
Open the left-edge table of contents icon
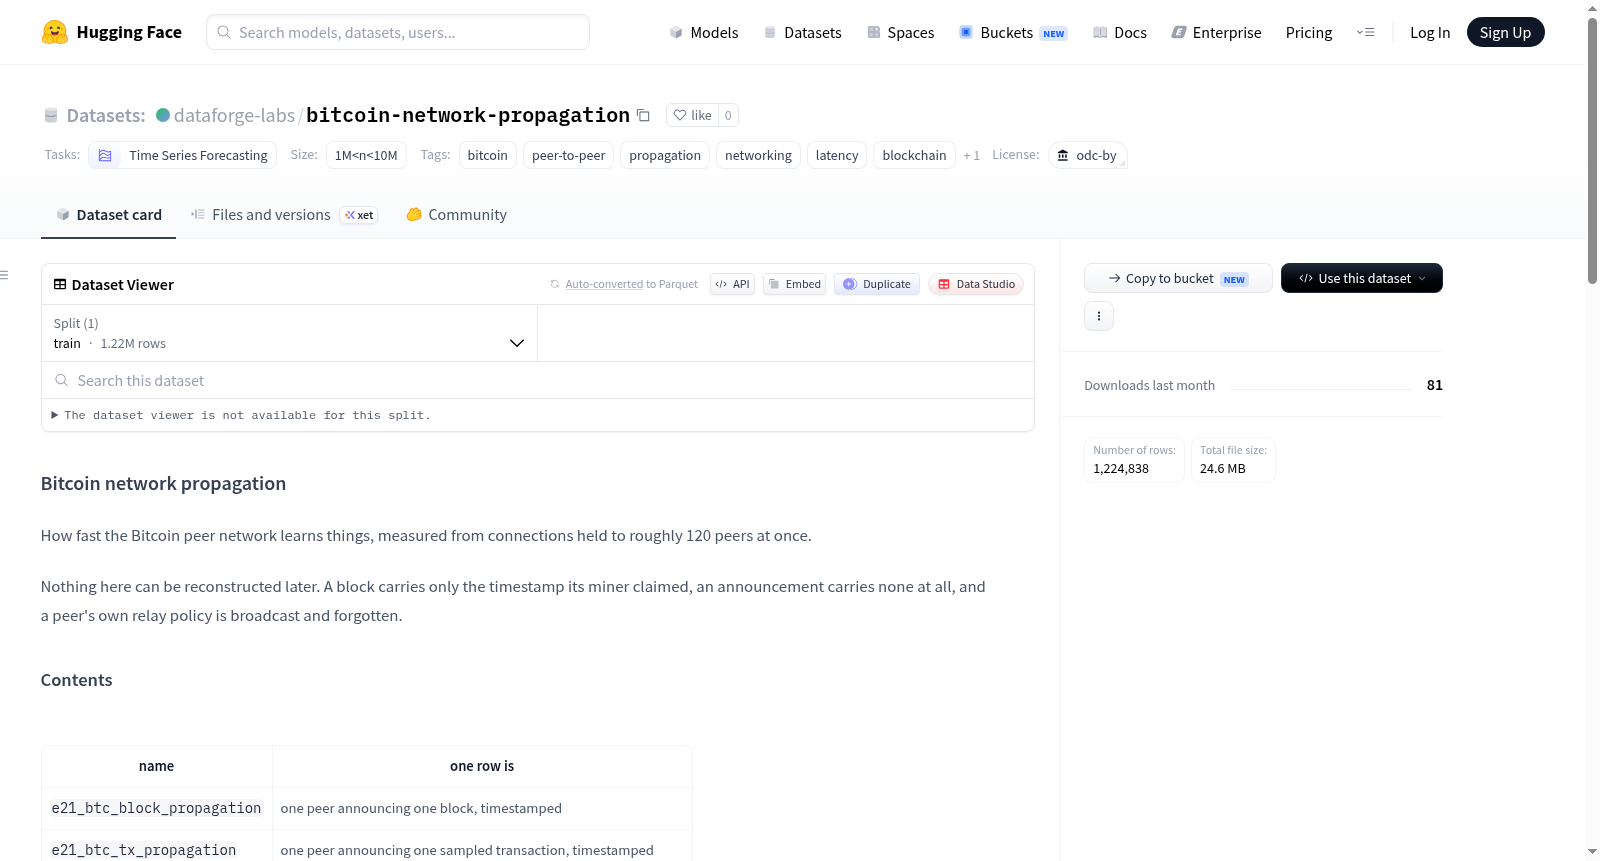coord(4,275)
